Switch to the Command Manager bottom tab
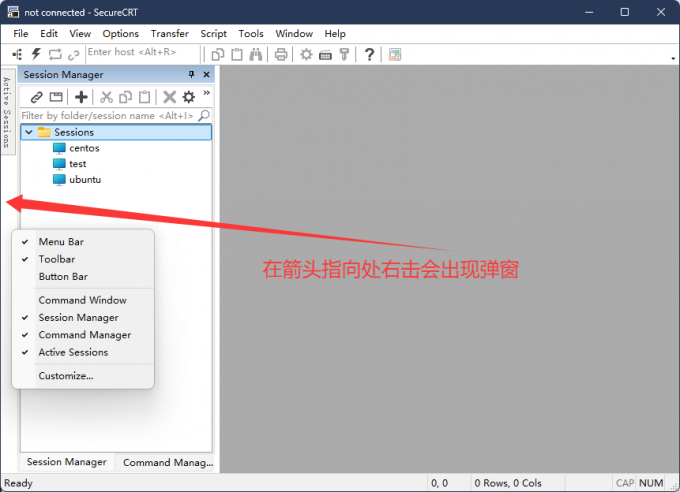680x492 pixels. click(168, 462)
